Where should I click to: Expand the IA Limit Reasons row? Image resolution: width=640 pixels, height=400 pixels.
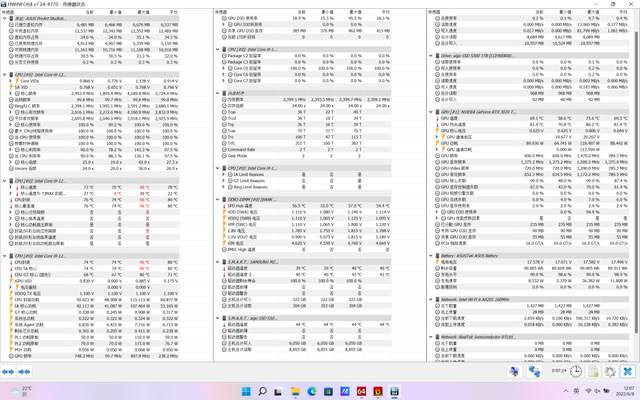226,174
